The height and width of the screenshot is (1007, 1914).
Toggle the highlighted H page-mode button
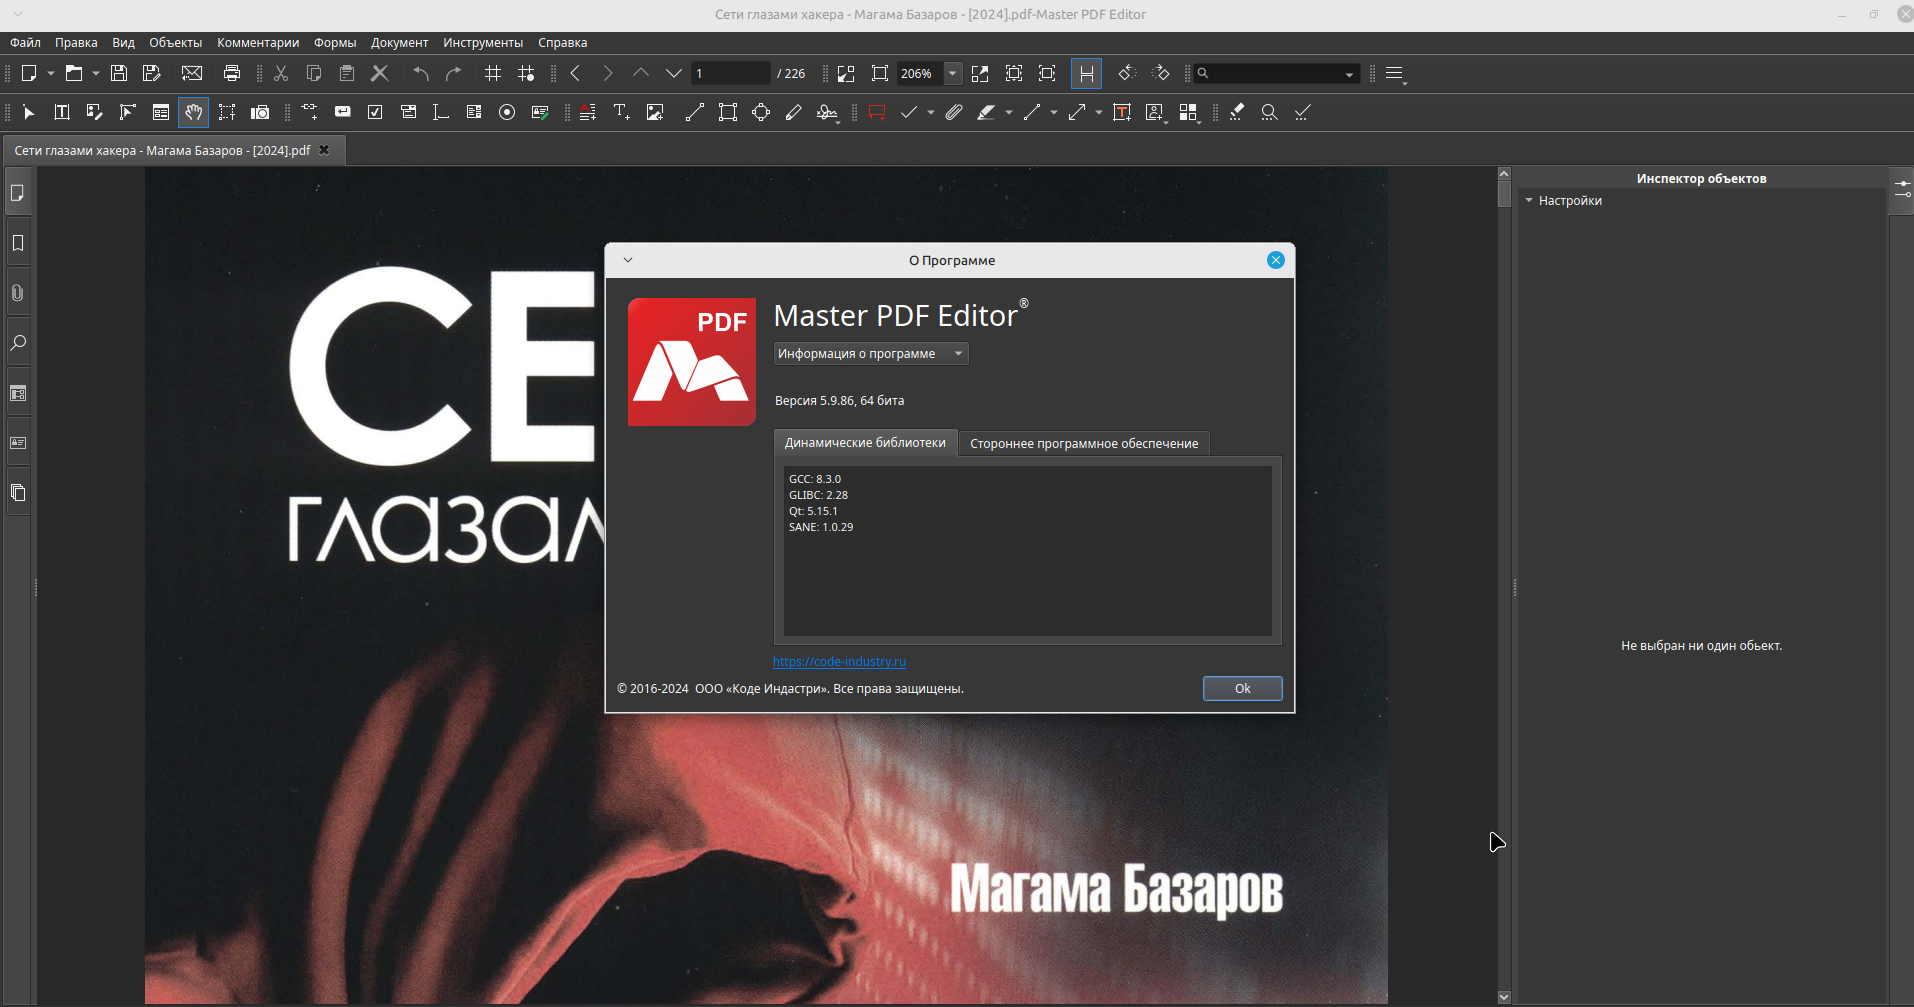point(1086,73)
